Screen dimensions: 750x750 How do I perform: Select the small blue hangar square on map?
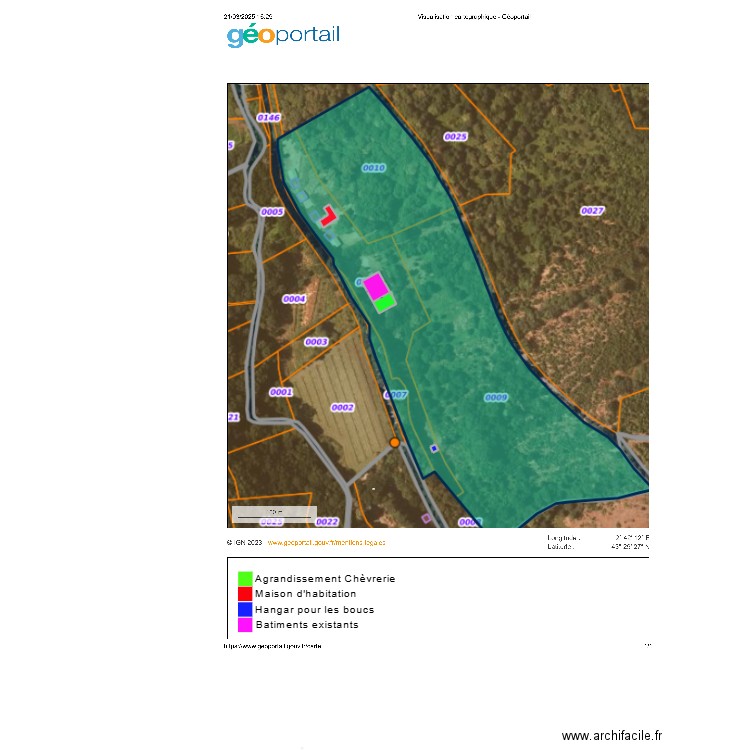(x=434, y=449)
